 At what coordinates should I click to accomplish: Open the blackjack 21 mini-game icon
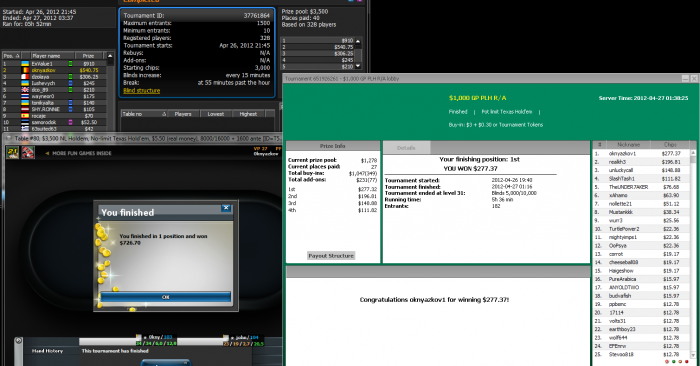[12, 152]
